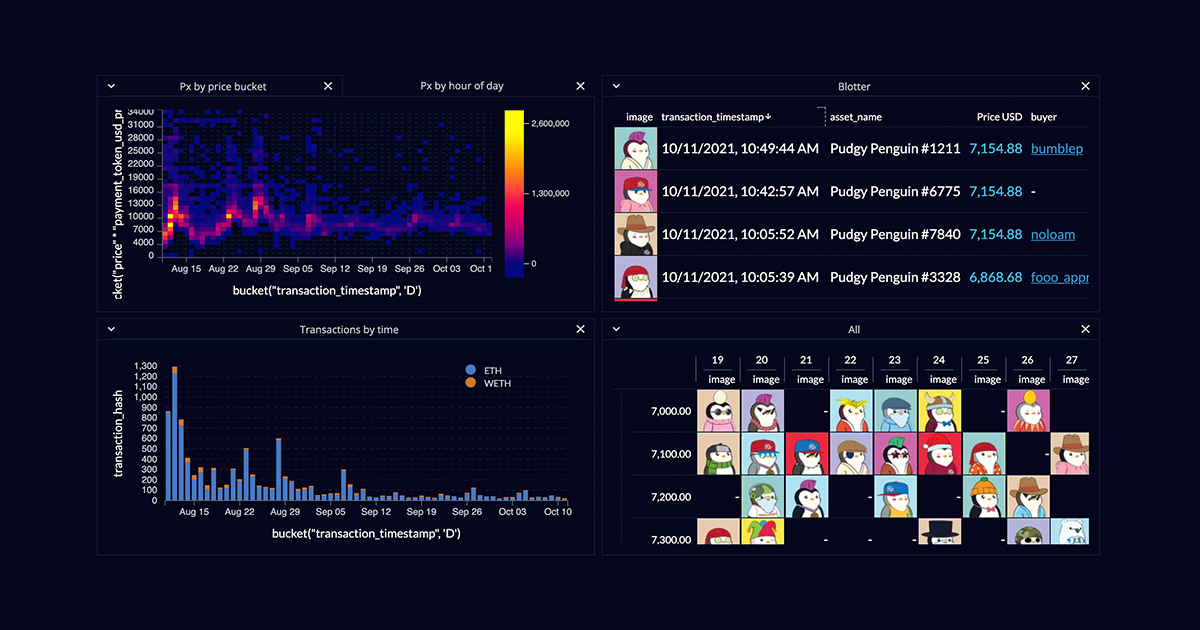Open column 20 jester penguin in 7,300.00 row
This screenshot has width=1200, height=630.
pyautogui.click(x=762, y=532)
